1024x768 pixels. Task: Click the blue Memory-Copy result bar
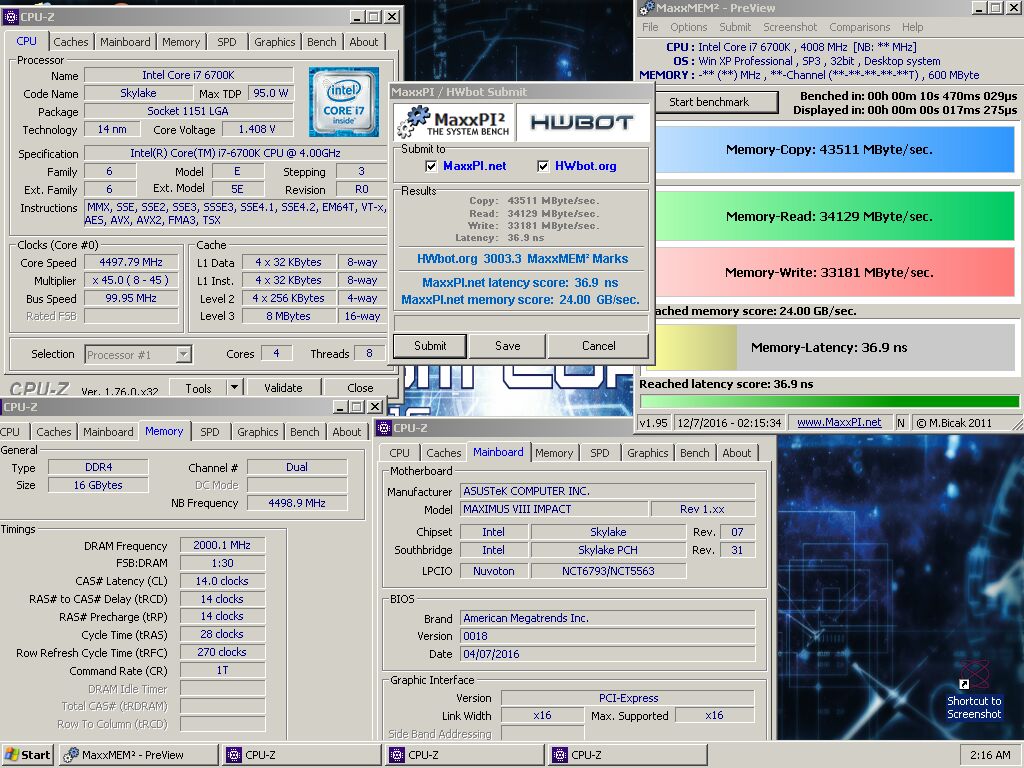(835, 150)
